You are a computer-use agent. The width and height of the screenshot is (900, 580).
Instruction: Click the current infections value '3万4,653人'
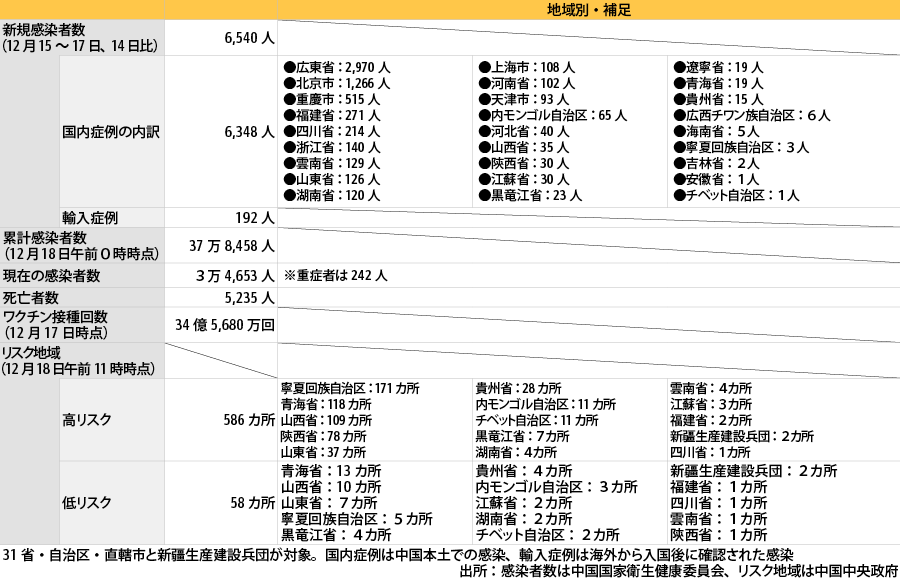(x=235, y=276)
